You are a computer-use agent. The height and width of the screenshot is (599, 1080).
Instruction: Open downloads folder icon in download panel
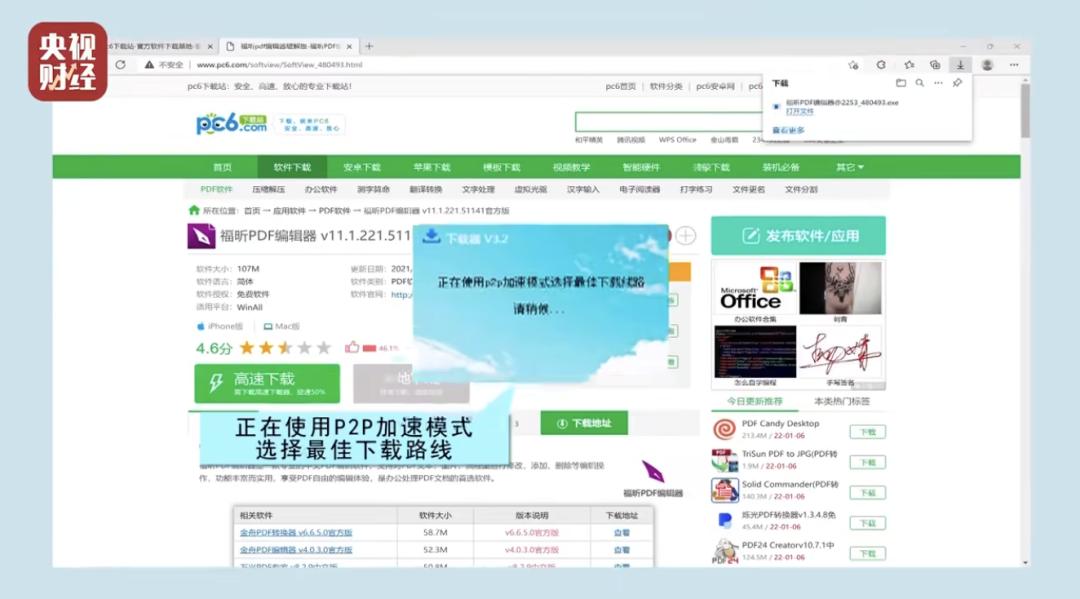[x=900, y=83]
